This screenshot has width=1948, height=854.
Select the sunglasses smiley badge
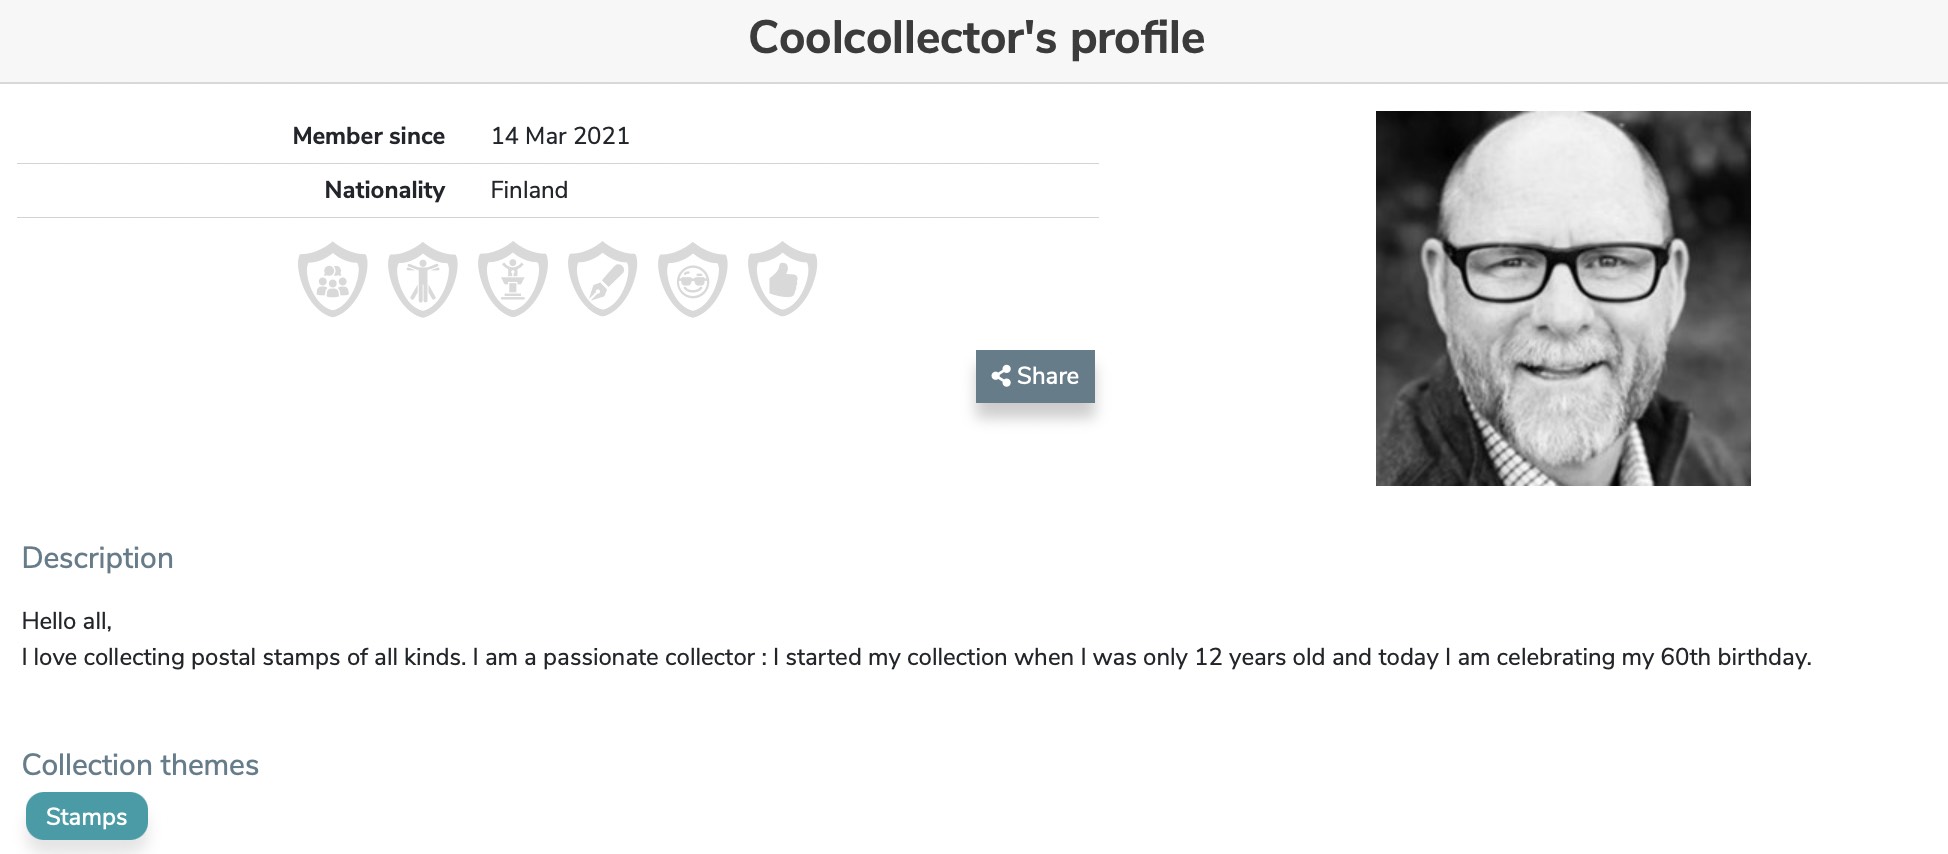pyautogui.click(x=693, y=279)
